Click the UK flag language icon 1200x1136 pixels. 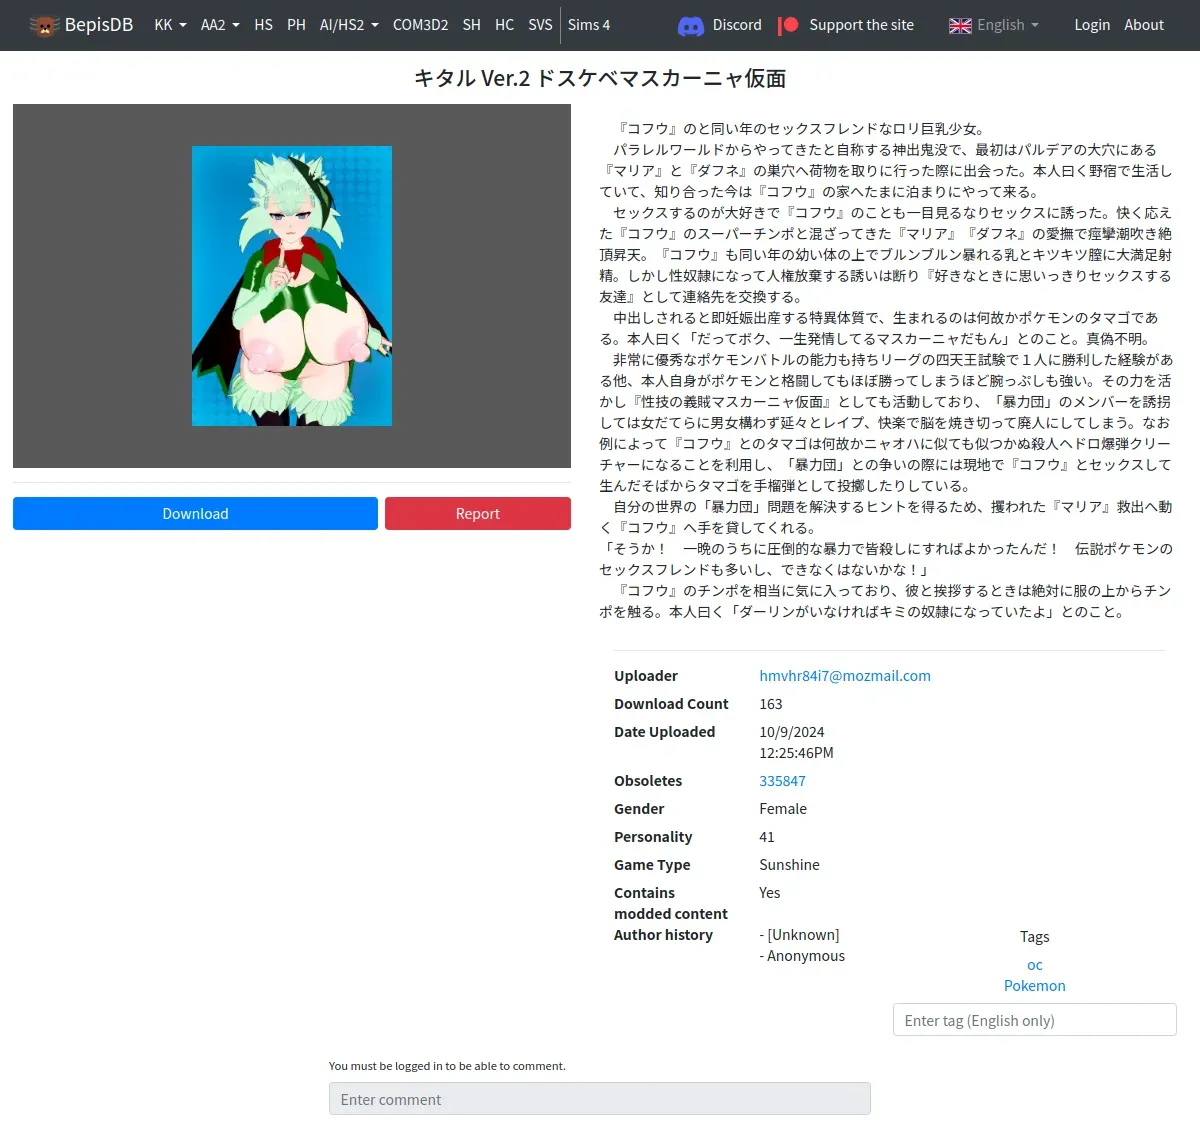[x=960, y=26]
